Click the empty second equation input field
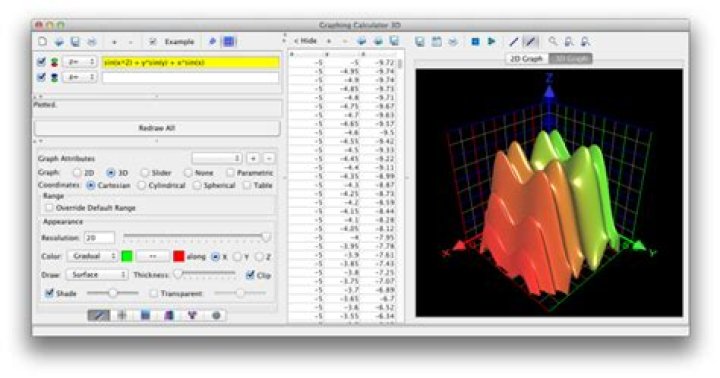The width and height of the screenshot is (720, 378). point(190,78)
